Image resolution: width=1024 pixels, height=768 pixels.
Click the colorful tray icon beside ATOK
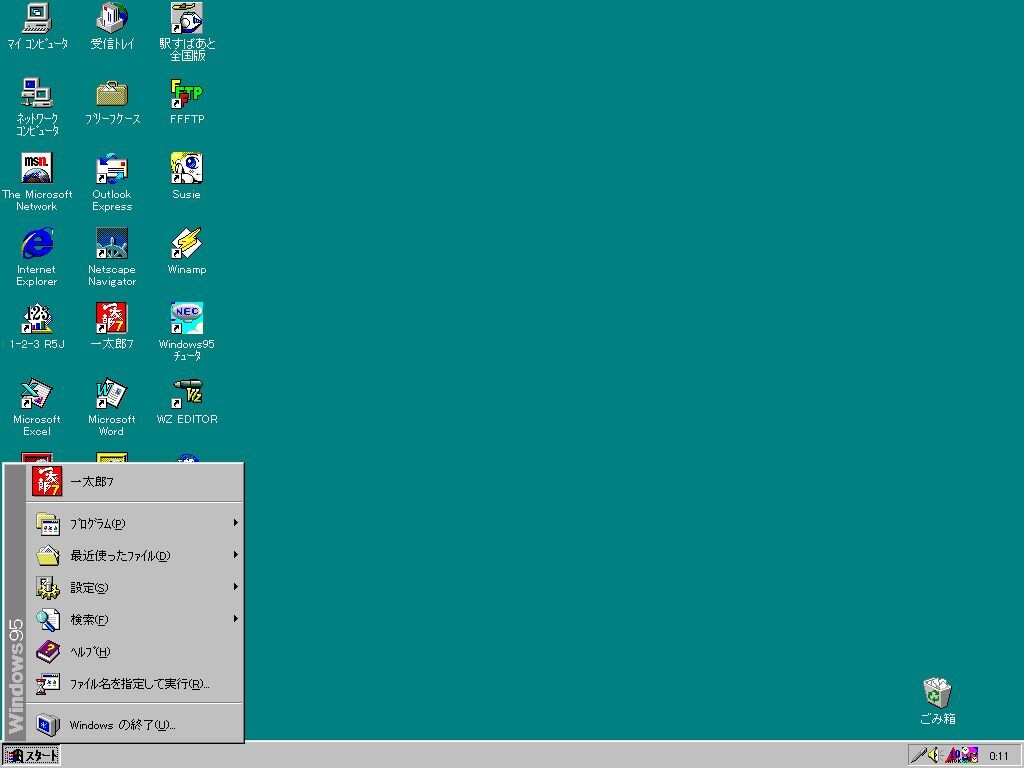point(970,756)
